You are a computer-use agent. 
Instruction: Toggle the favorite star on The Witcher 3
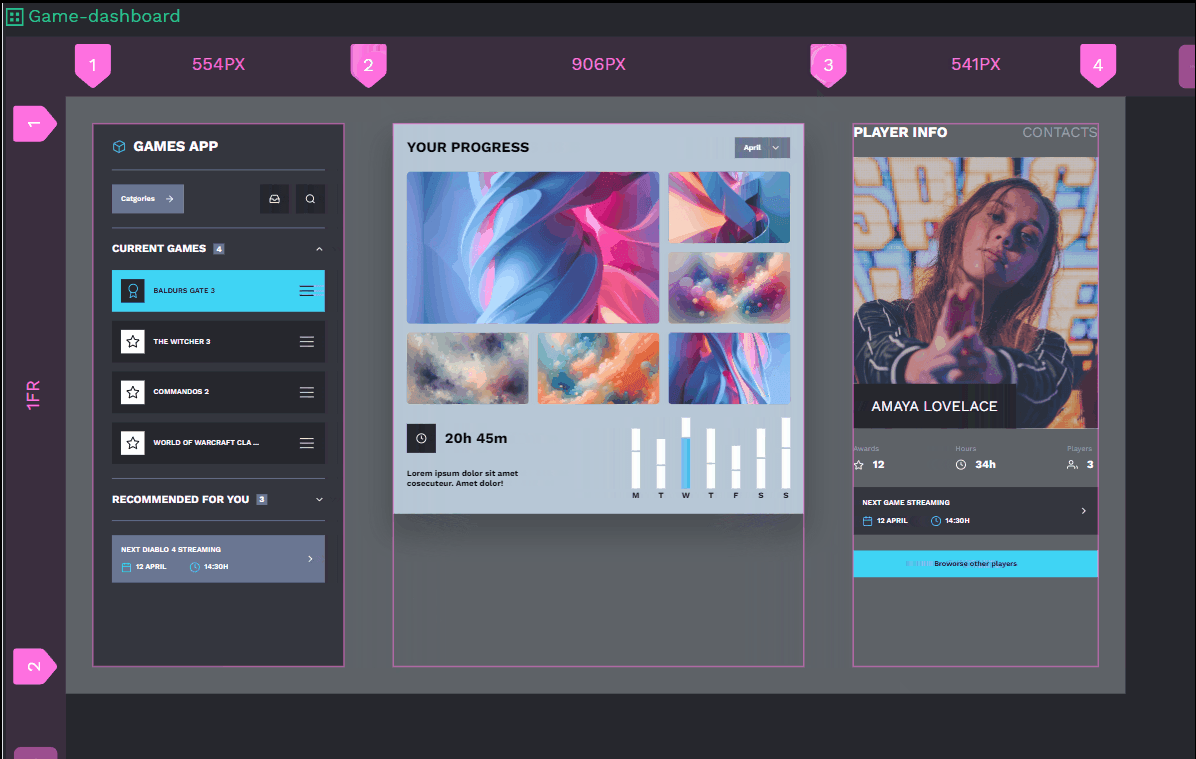point(133,341)
